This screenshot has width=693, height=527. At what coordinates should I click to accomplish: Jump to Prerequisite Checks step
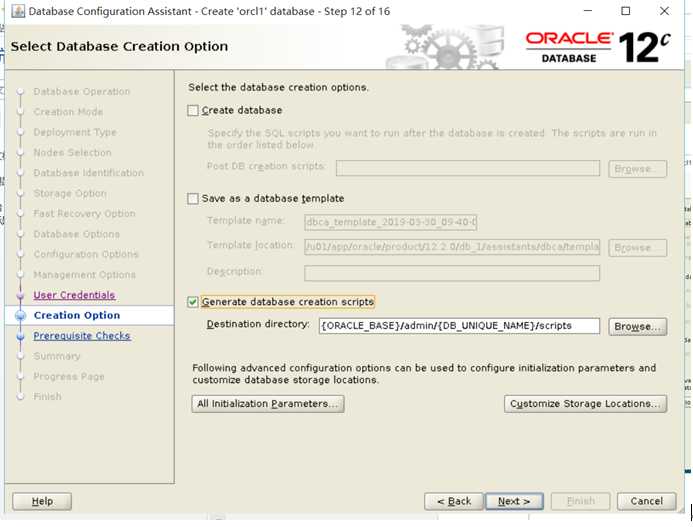(x=82, y=336)
